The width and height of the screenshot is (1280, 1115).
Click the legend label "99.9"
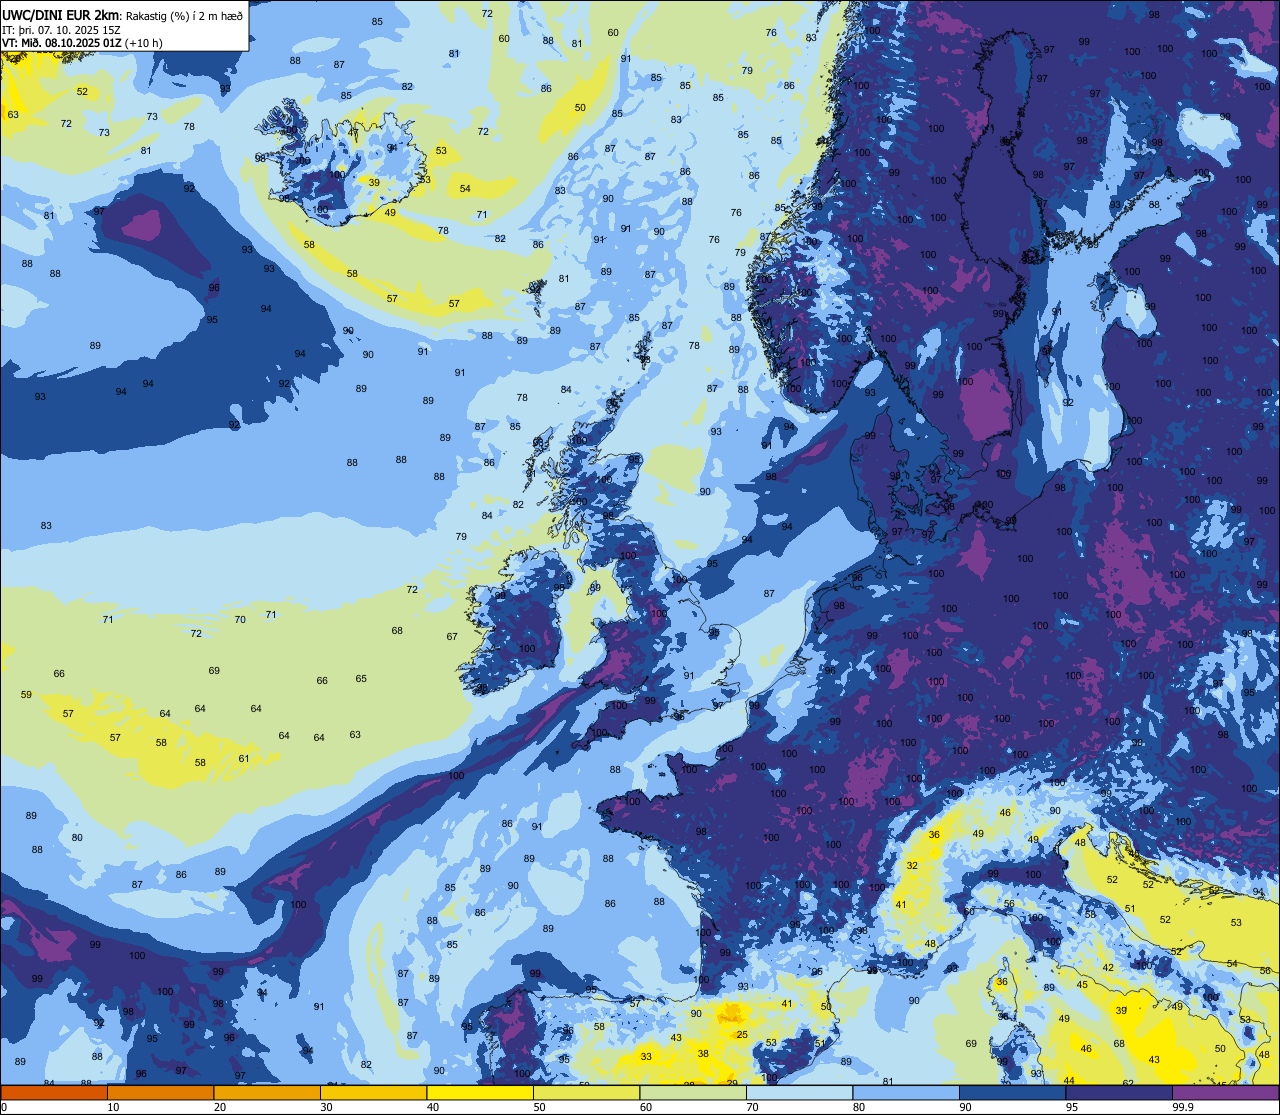1184,1107
